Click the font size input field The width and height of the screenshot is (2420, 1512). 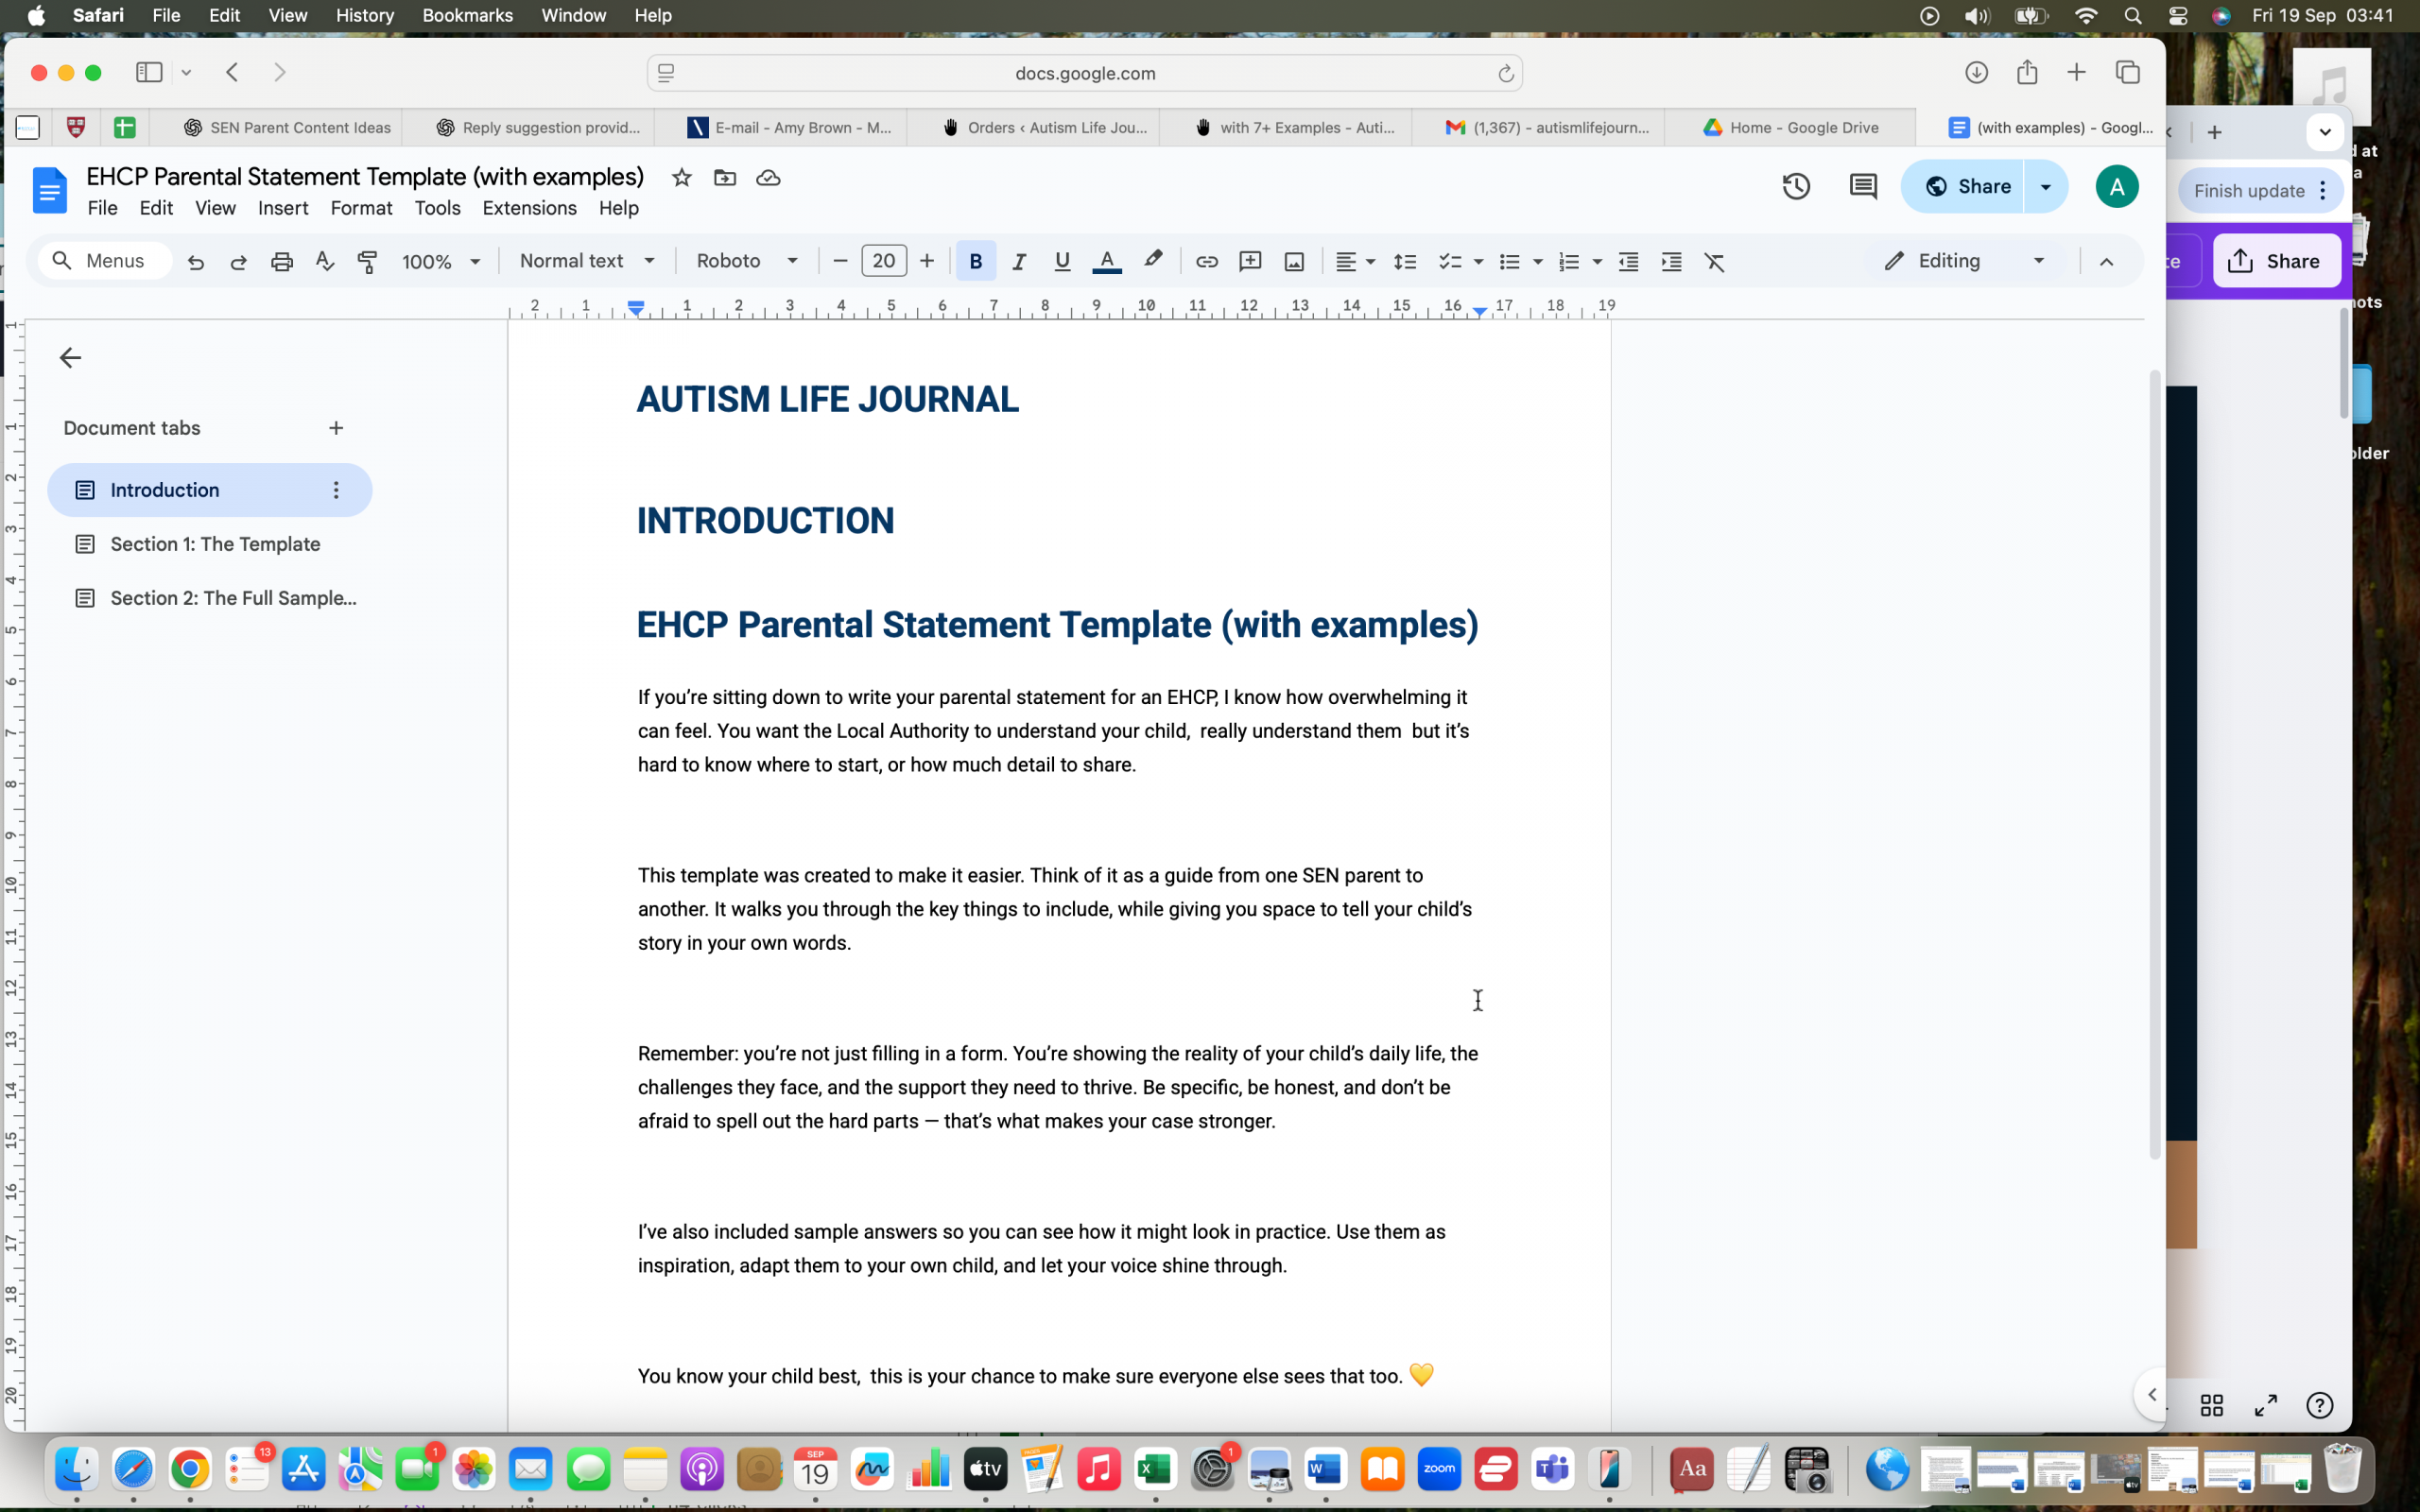[883, 261]
